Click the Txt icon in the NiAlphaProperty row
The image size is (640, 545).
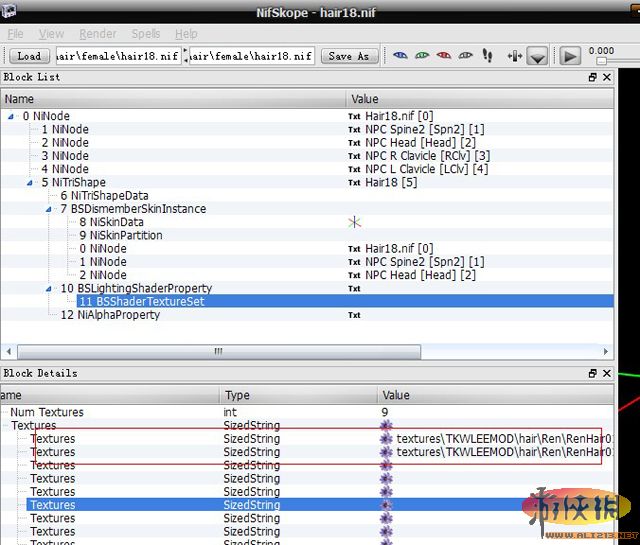(353, 315)
